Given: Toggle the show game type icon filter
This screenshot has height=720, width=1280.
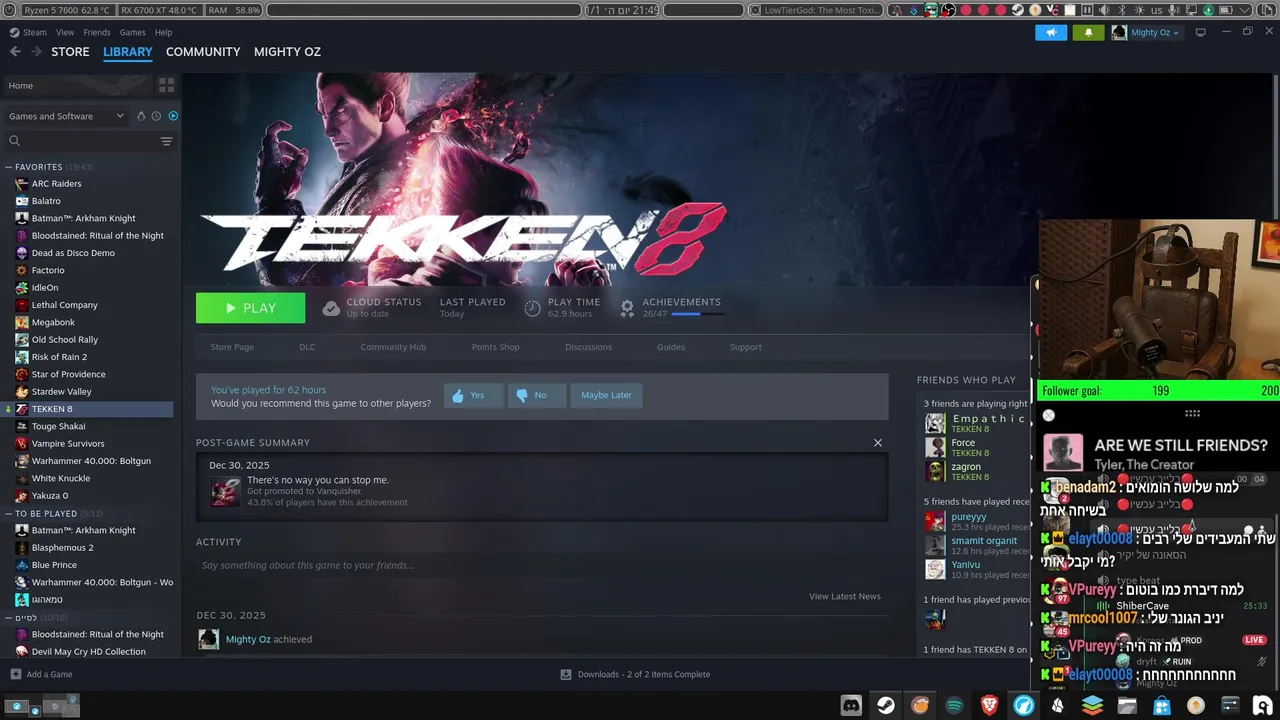Looking at the screenshot, I should coord(141,116).
